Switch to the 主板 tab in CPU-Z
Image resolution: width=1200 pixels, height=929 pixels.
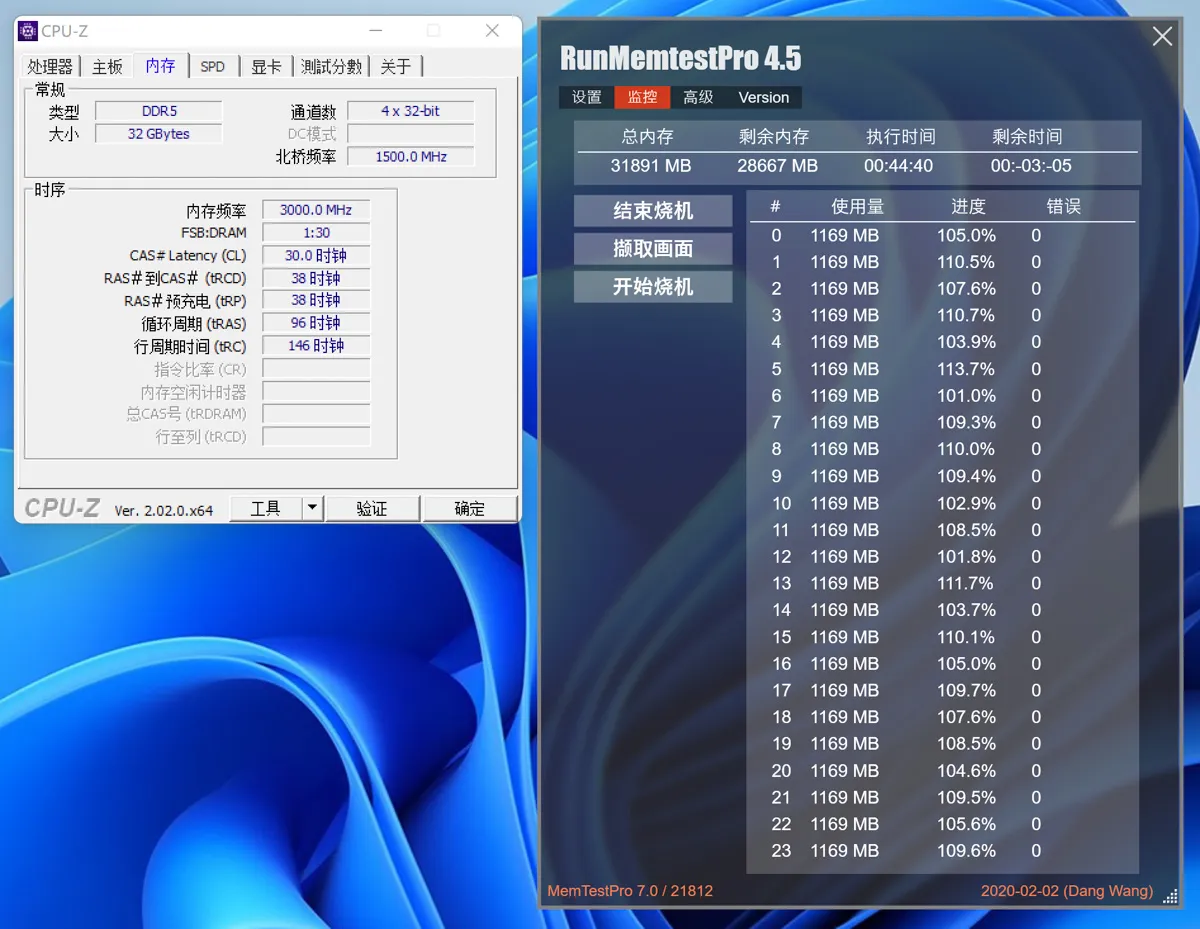[x=107, y=66]
